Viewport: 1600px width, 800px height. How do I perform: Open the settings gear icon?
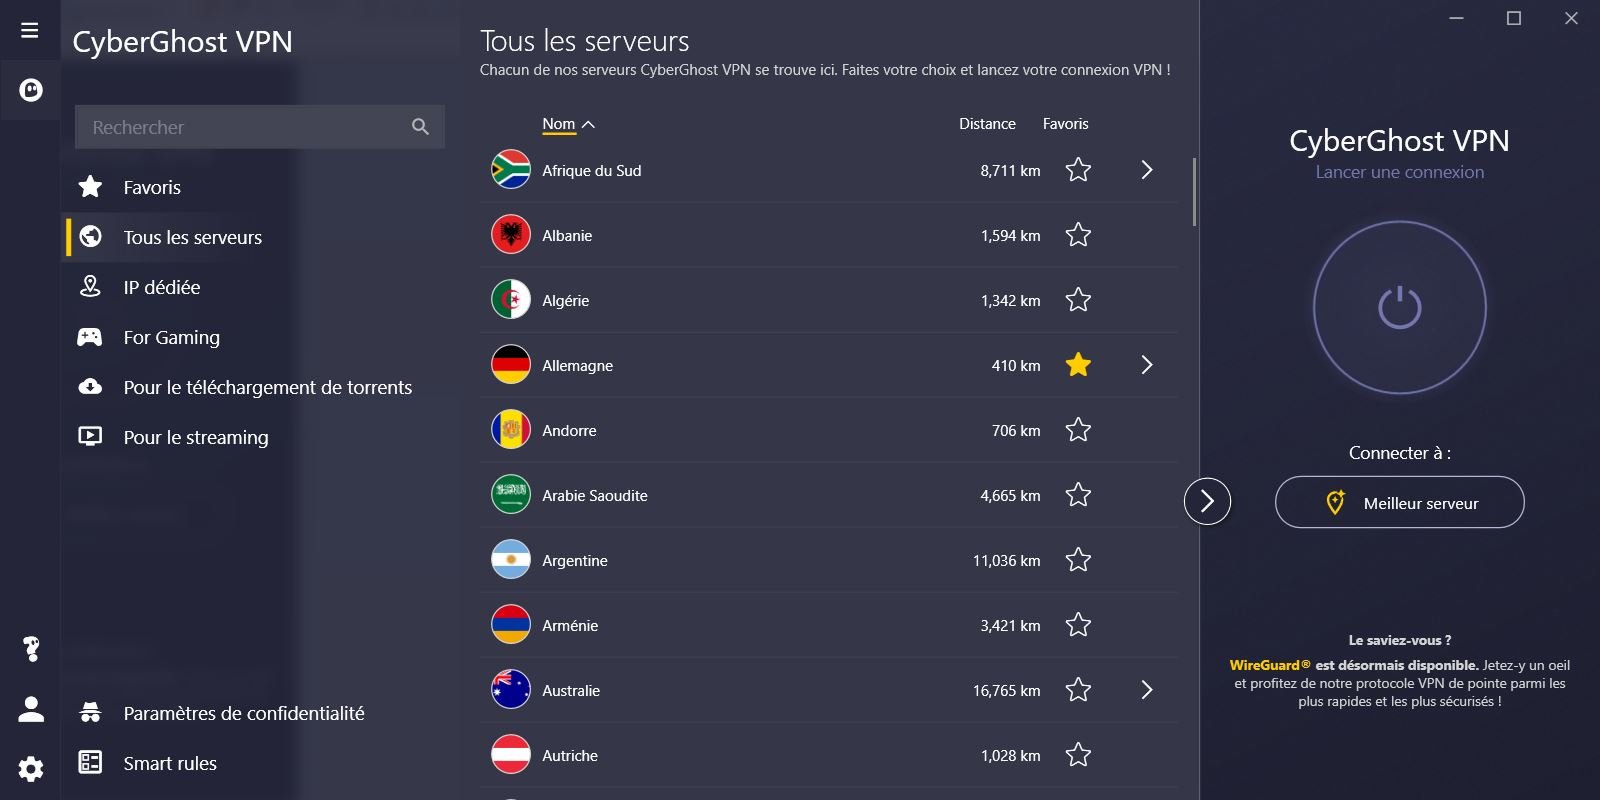31,768
